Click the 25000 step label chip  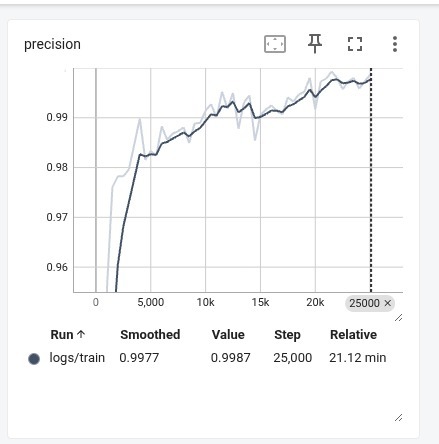tap(364, 303)
